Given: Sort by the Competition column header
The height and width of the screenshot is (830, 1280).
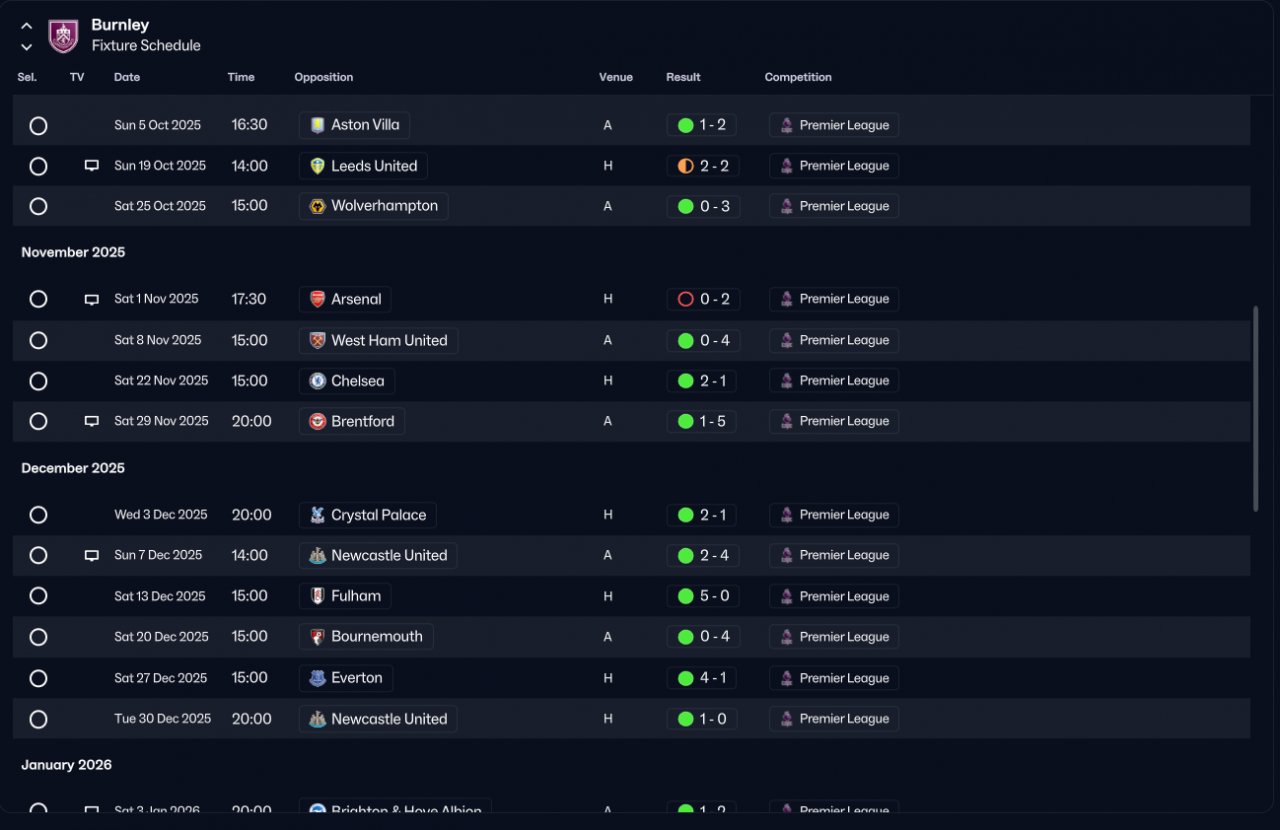Looking at the screenshot, I should [x=798, y=77].
